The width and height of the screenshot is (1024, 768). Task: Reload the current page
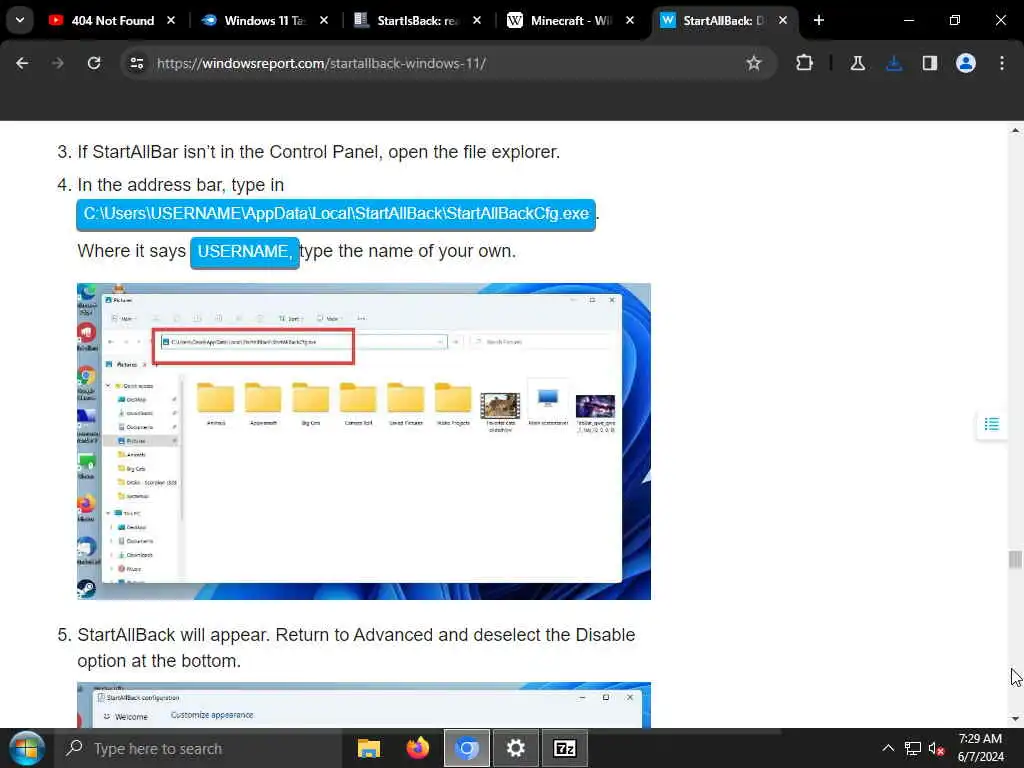pos(94,63)
